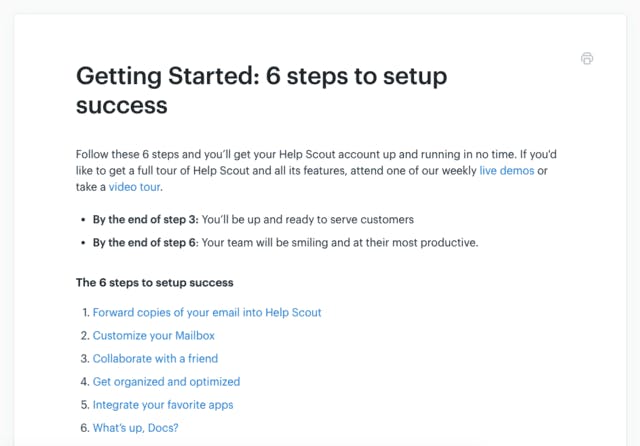The image size is (640, 446).
Task: Click the Getting Started article title
Action: (x=262, y=91)
